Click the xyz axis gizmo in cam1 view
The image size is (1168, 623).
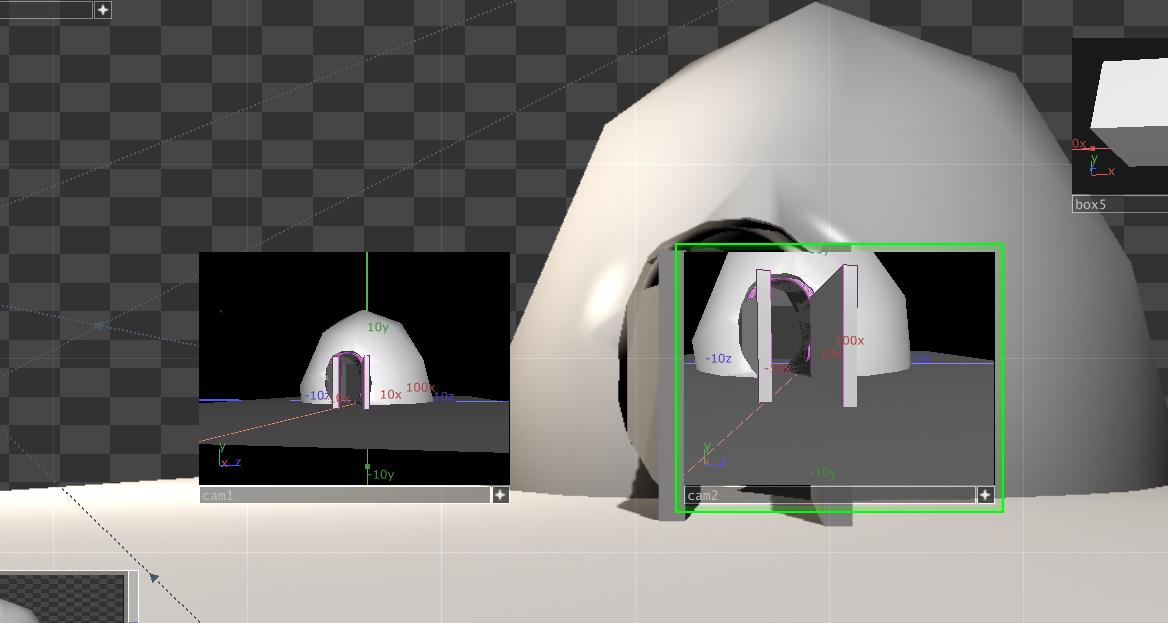click(x=229, y=456)
